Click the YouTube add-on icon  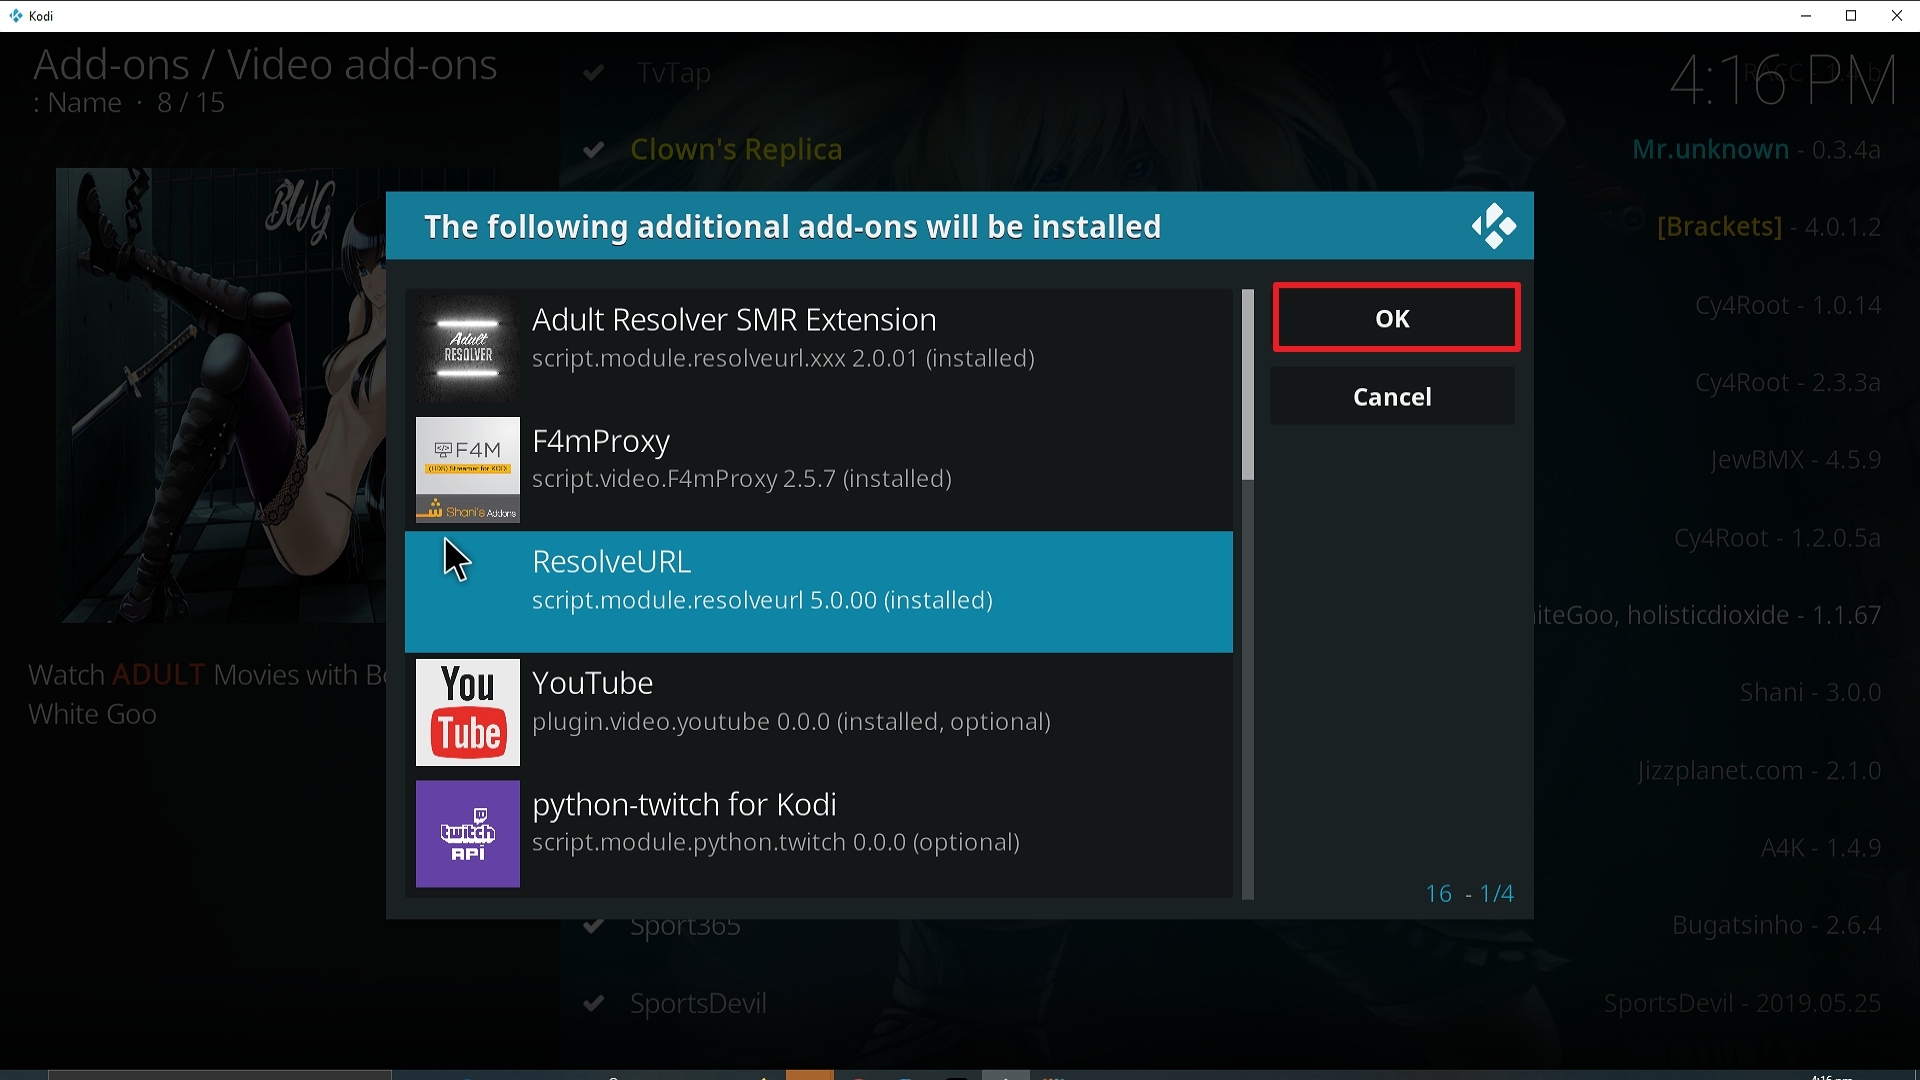(x=468, y=712)
